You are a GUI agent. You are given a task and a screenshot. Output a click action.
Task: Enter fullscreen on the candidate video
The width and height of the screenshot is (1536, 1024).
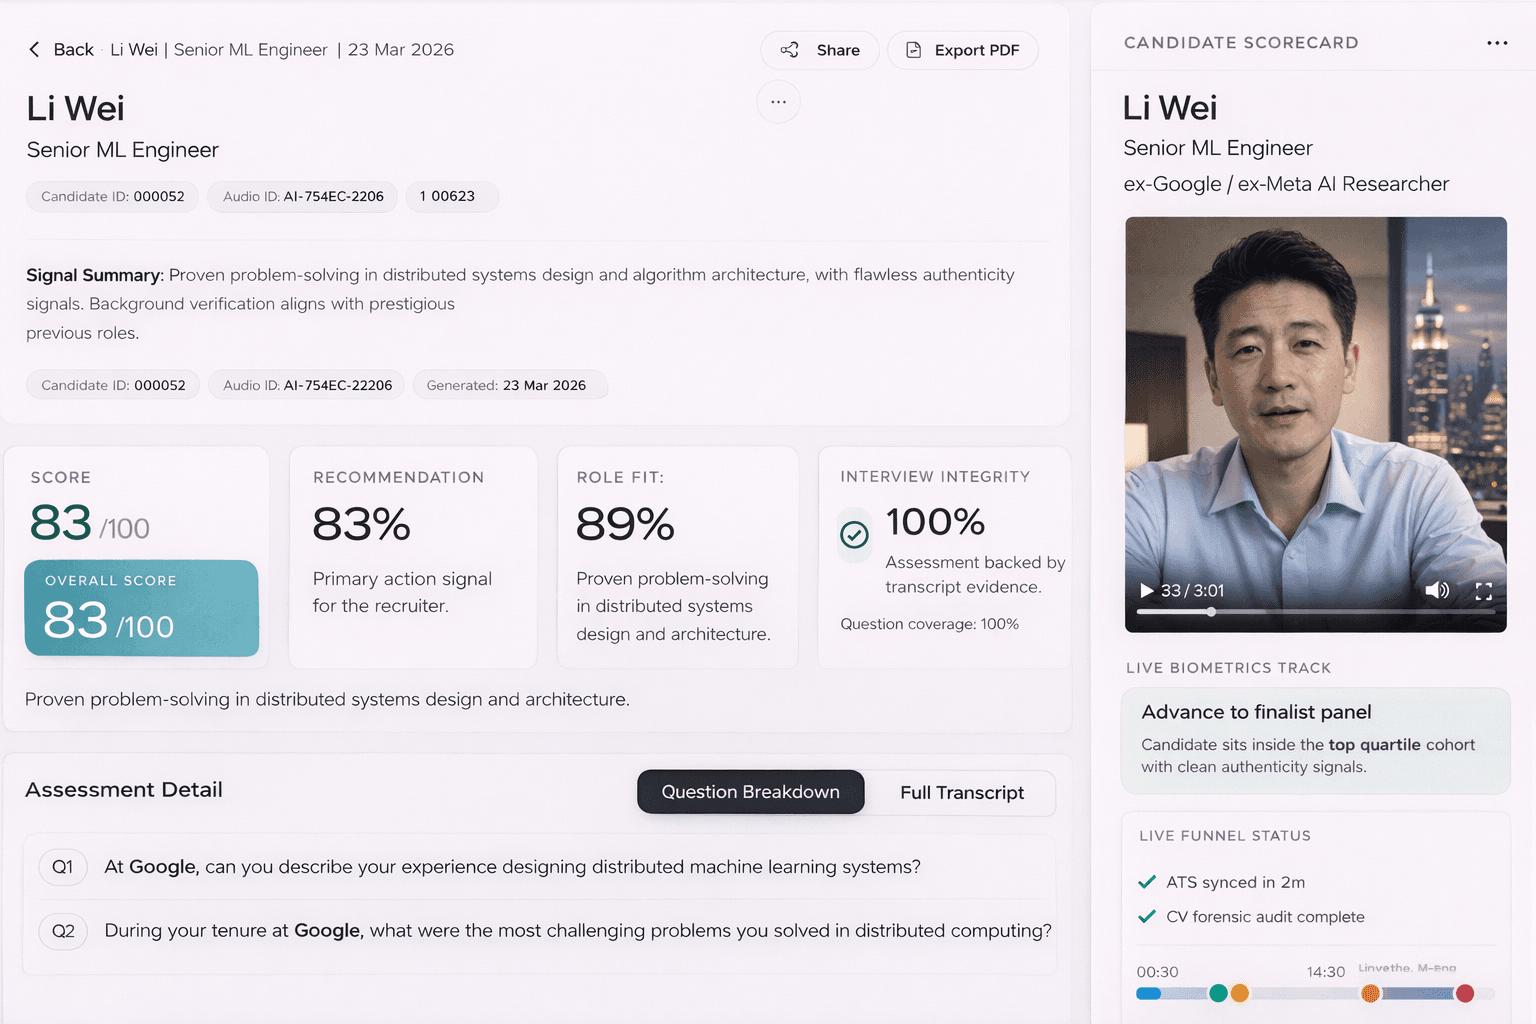[1484, 590]
